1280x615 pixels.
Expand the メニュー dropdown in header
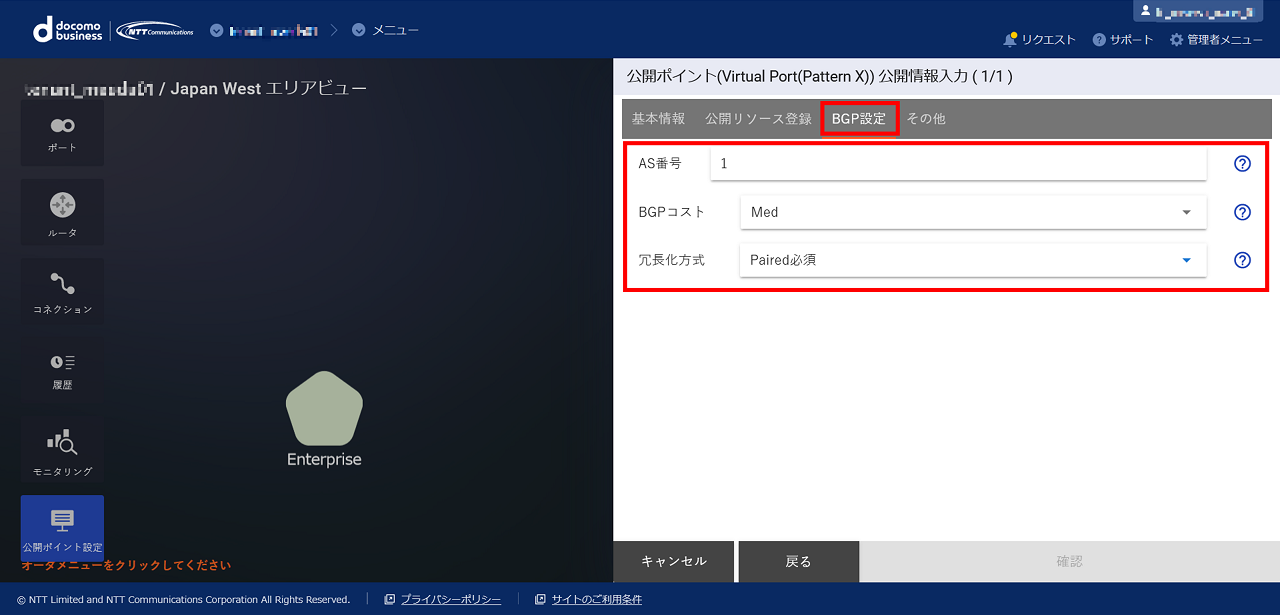[359, 30]
